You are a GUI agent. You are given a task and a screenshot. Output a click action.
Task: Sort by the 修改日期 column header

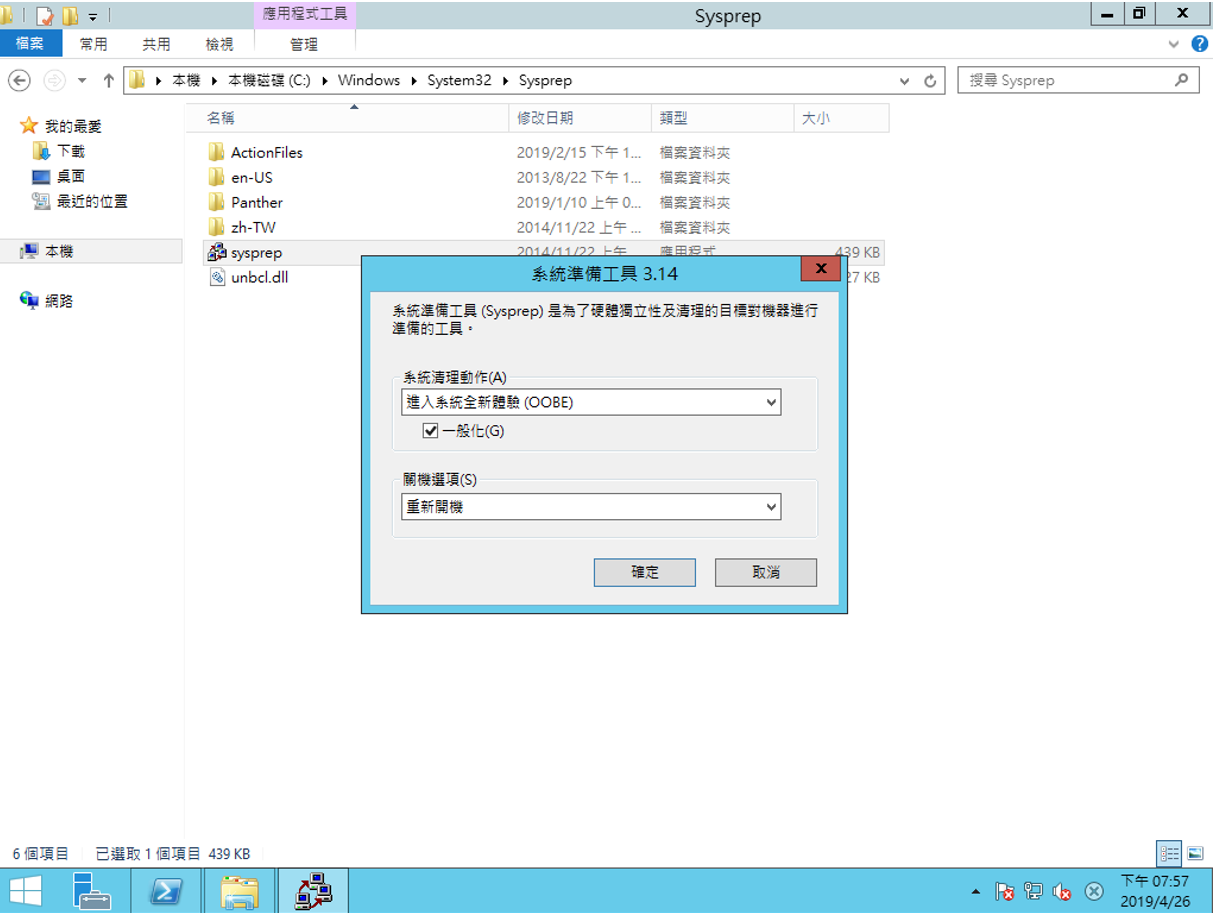pyautogui.click(x=580, y=118)
